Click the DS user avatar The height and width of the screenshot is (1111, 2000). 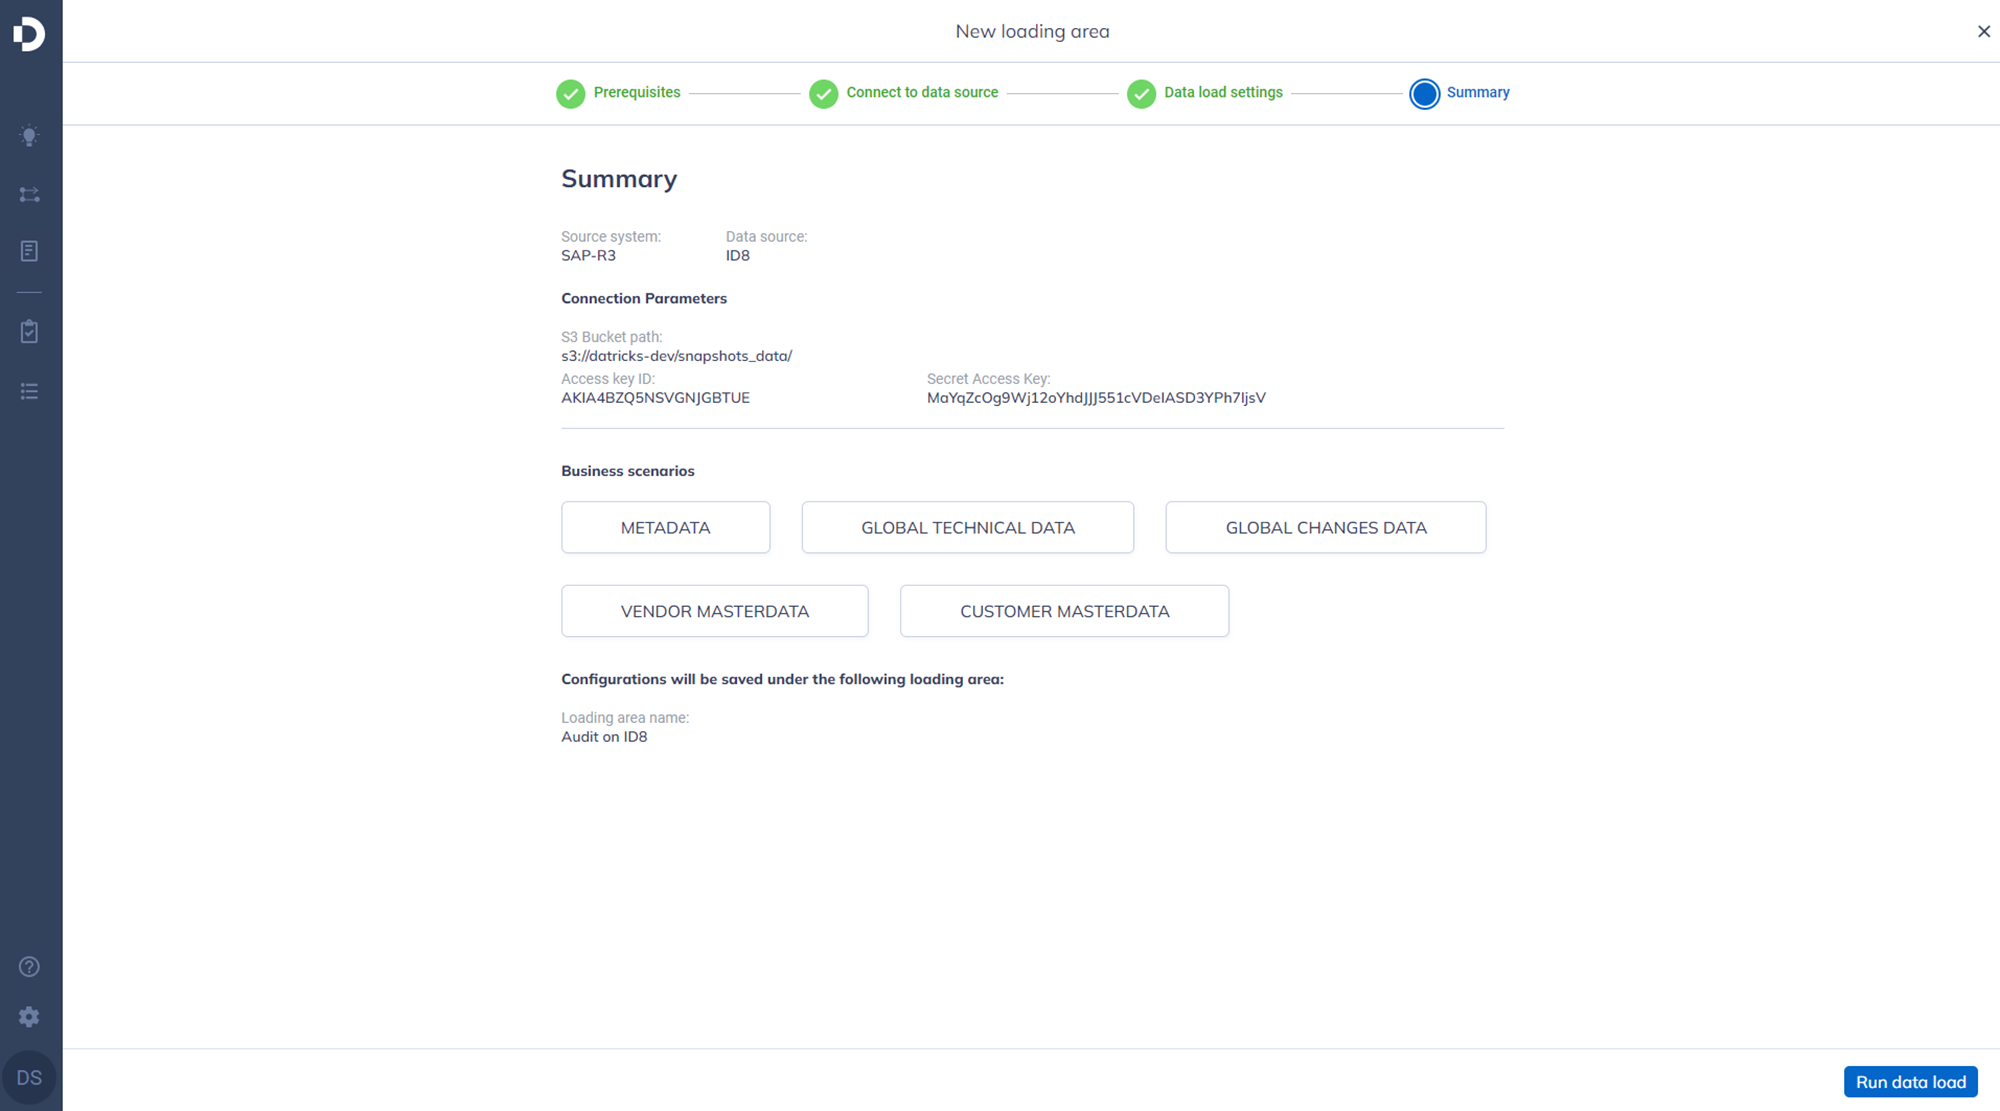point(29,1078)
